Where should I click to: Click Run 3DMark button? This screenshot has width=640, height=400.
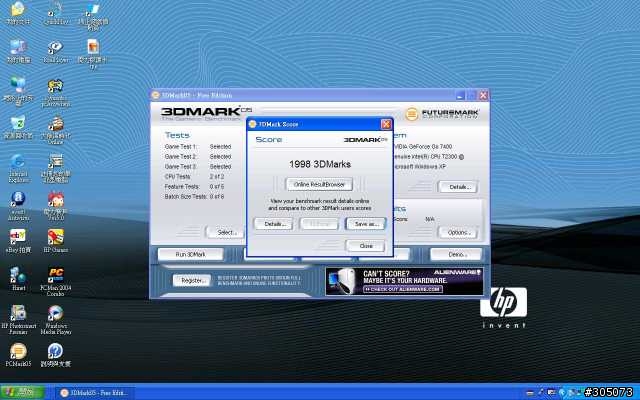pos(191,254)
